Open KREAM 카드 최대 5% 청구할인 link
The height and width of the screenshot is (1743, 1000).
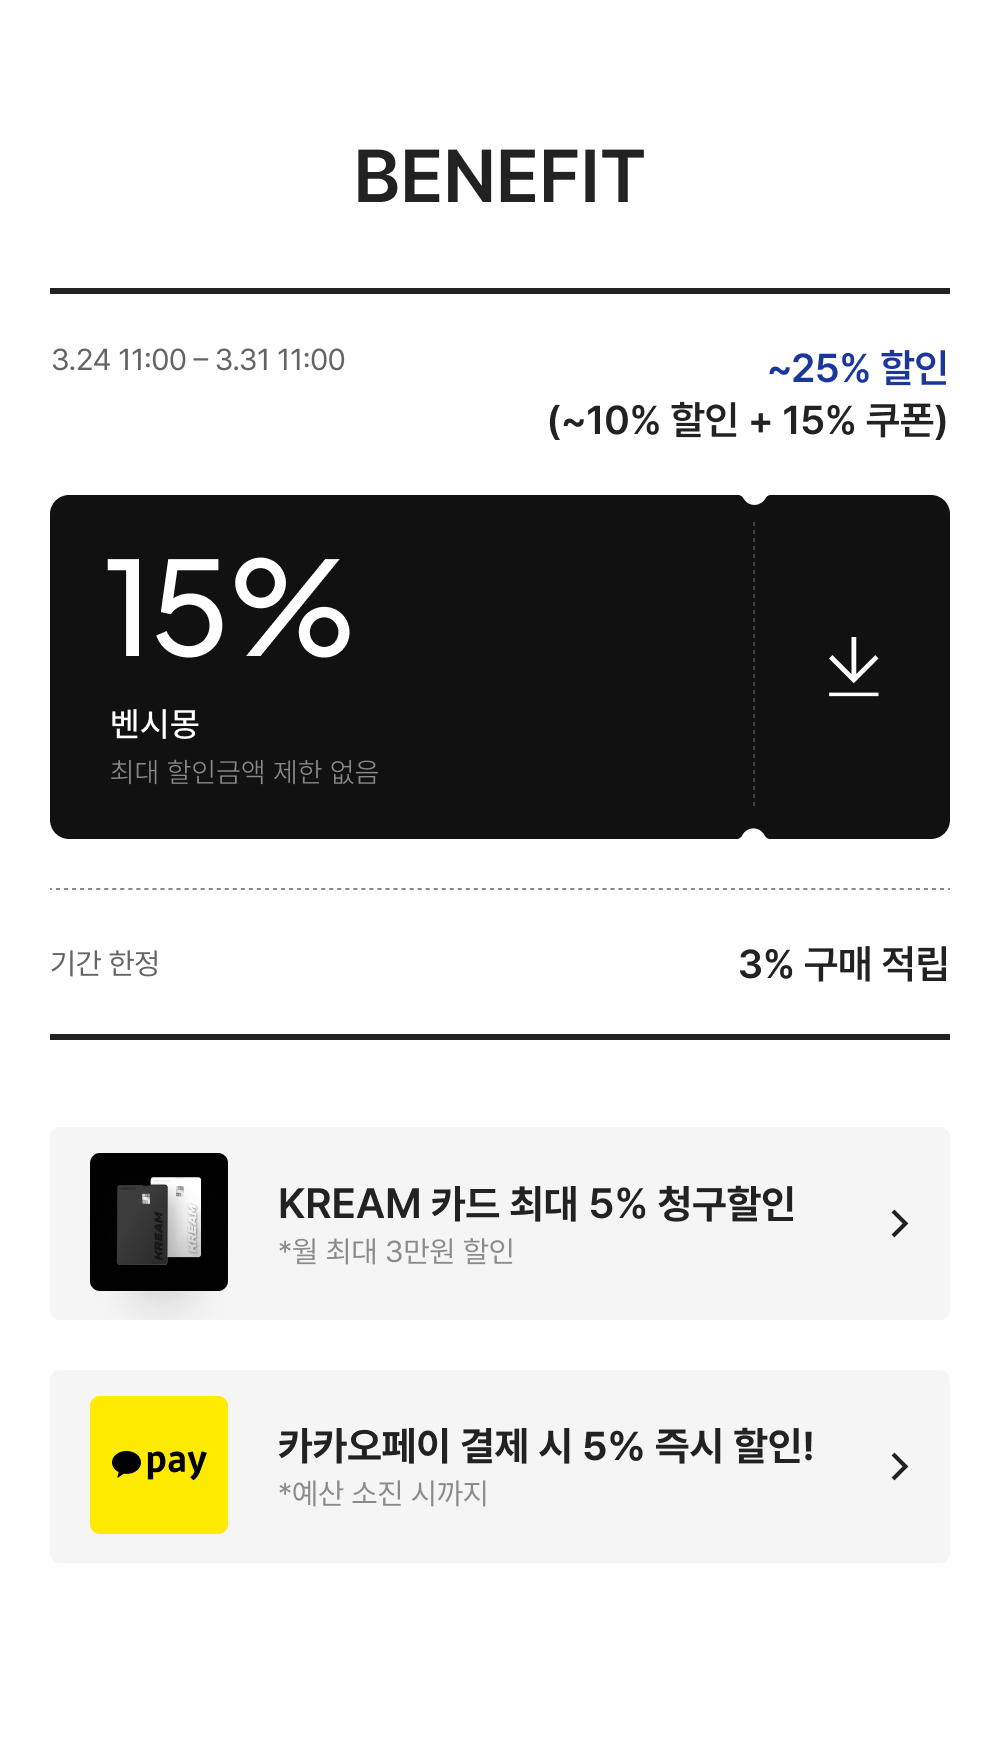click(536, 1204)
